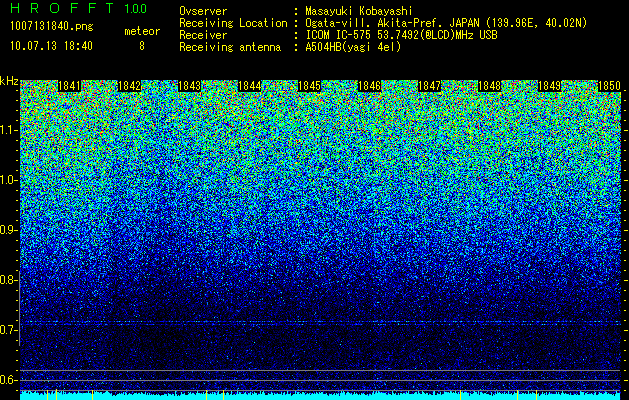Click the 'Receiver' field label
Viewport: 629px width, 400px height.
[203, 35]
